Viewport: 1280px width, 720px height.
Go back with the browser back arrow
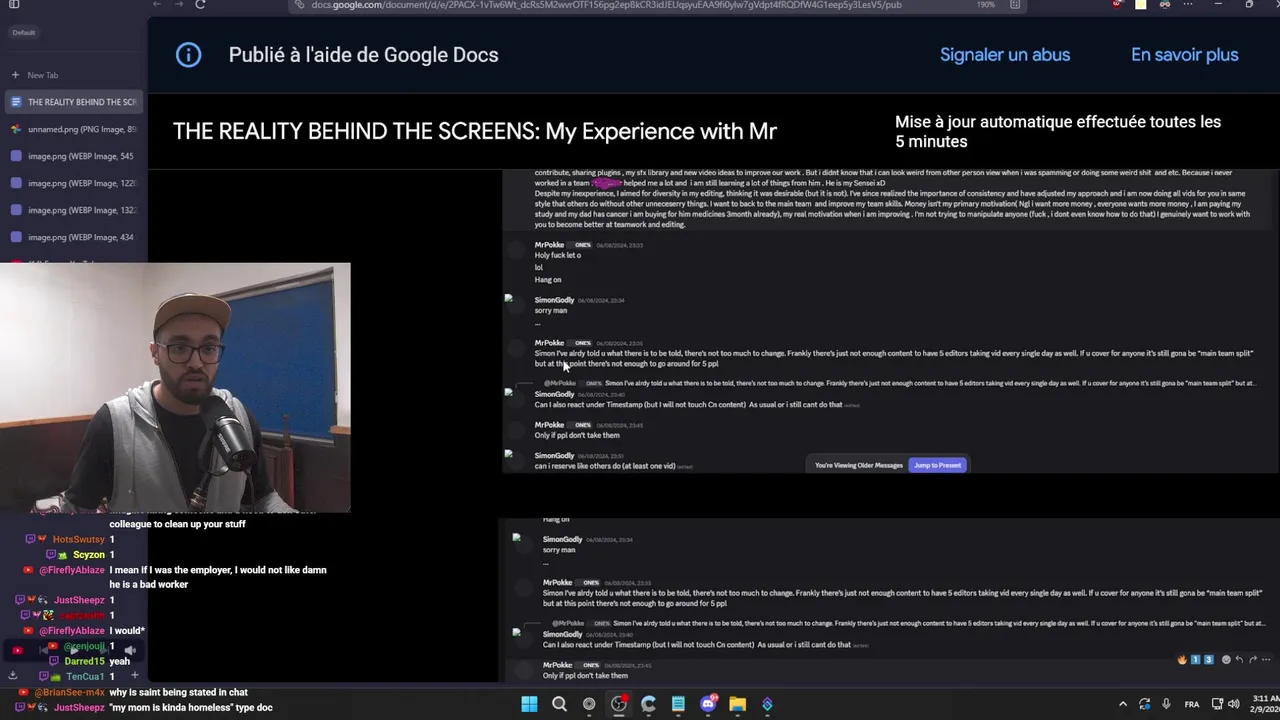156,5
